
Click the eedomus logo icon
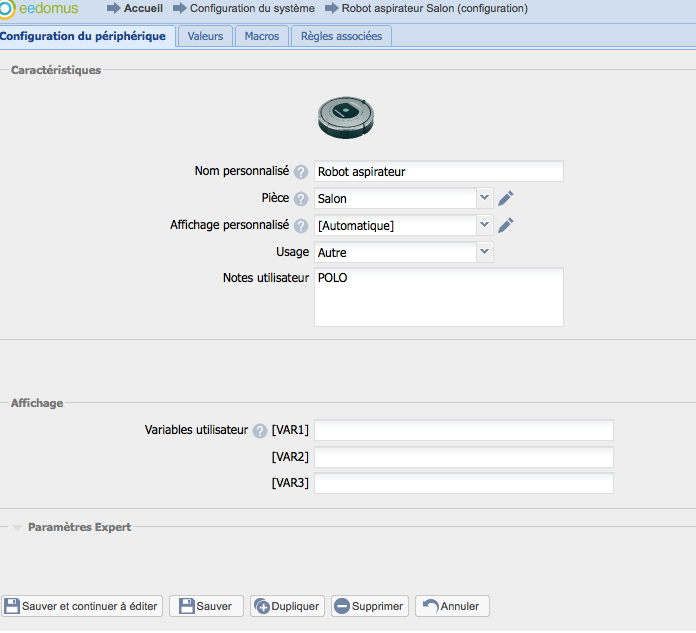7,9
